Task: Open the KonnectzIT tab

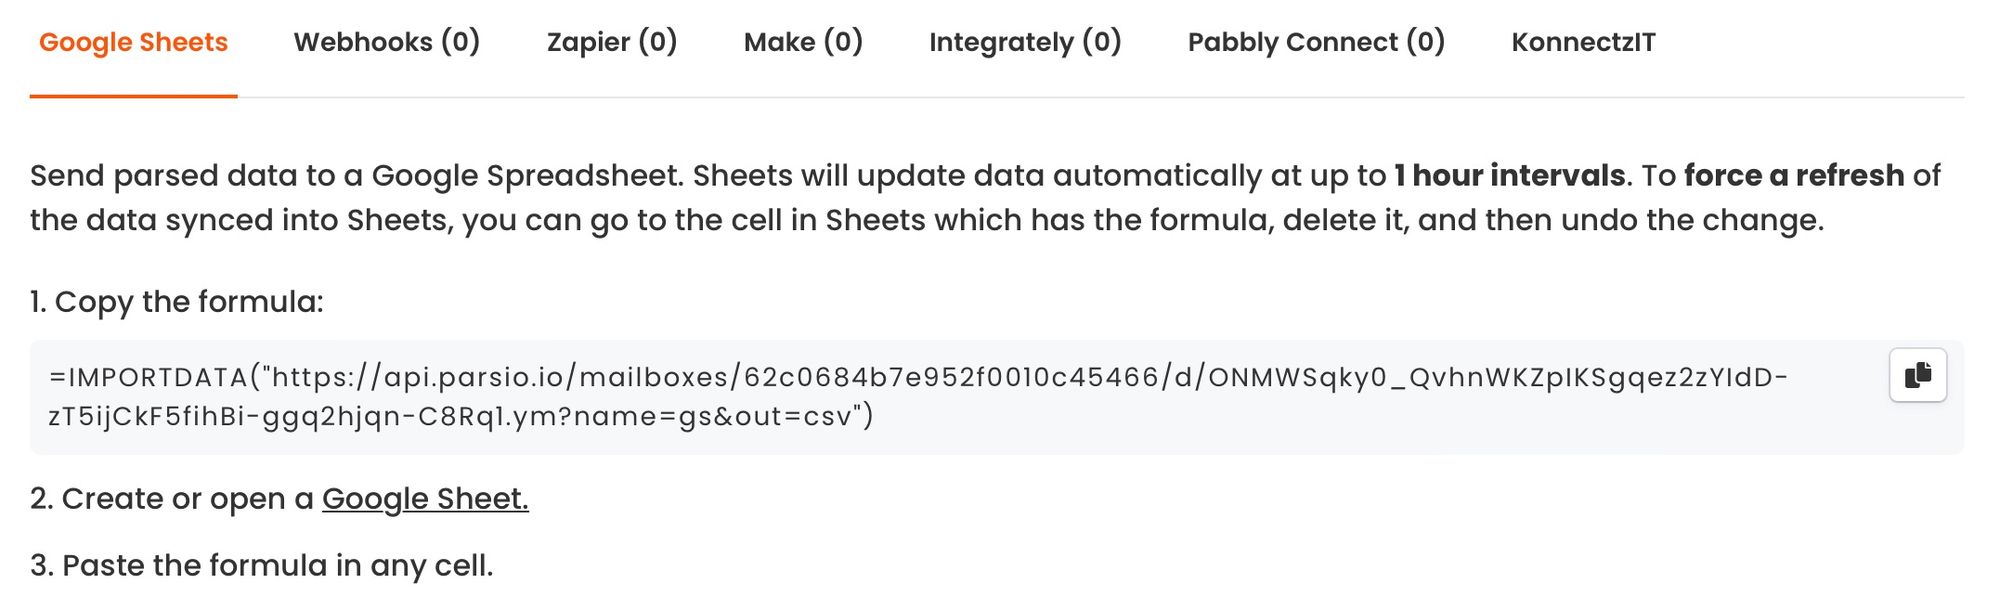Action: tap(1583, 42)
